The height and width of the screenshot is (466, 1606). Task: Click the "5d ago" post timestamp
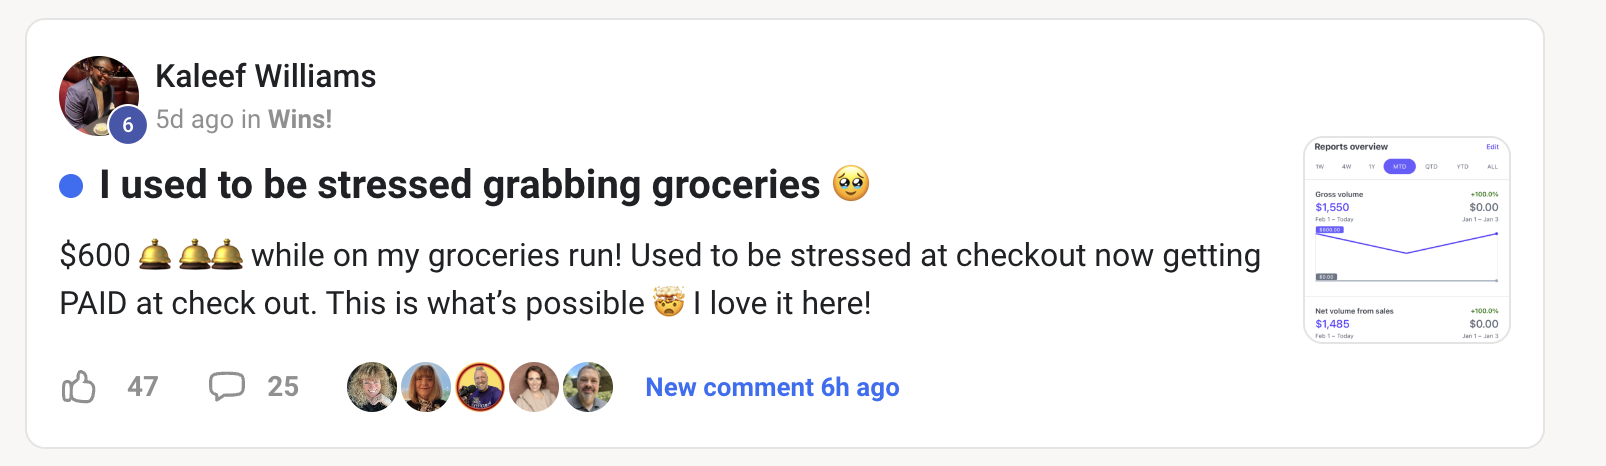click(x=194, y=120)
